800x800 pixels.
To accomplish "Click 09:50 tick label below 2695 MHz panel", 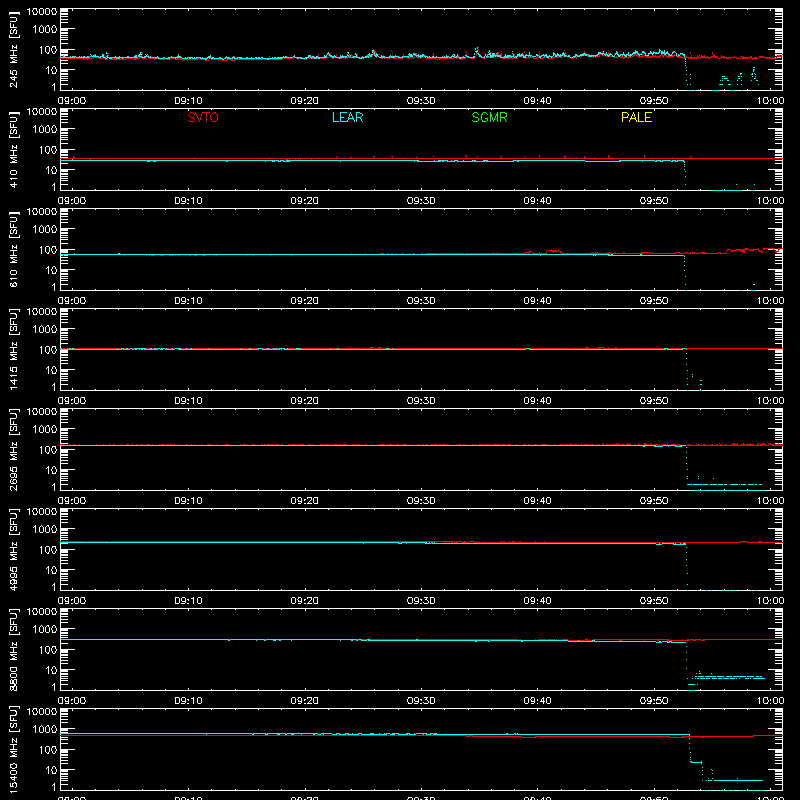I will click(x=654, y=501).
